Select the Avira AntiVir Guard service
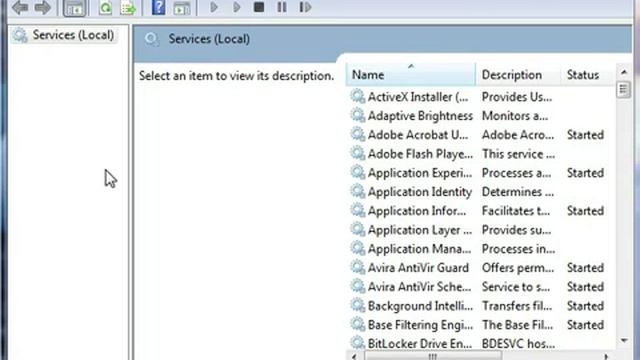The width and height of the screenshot is (640, 360). [418, 268]
